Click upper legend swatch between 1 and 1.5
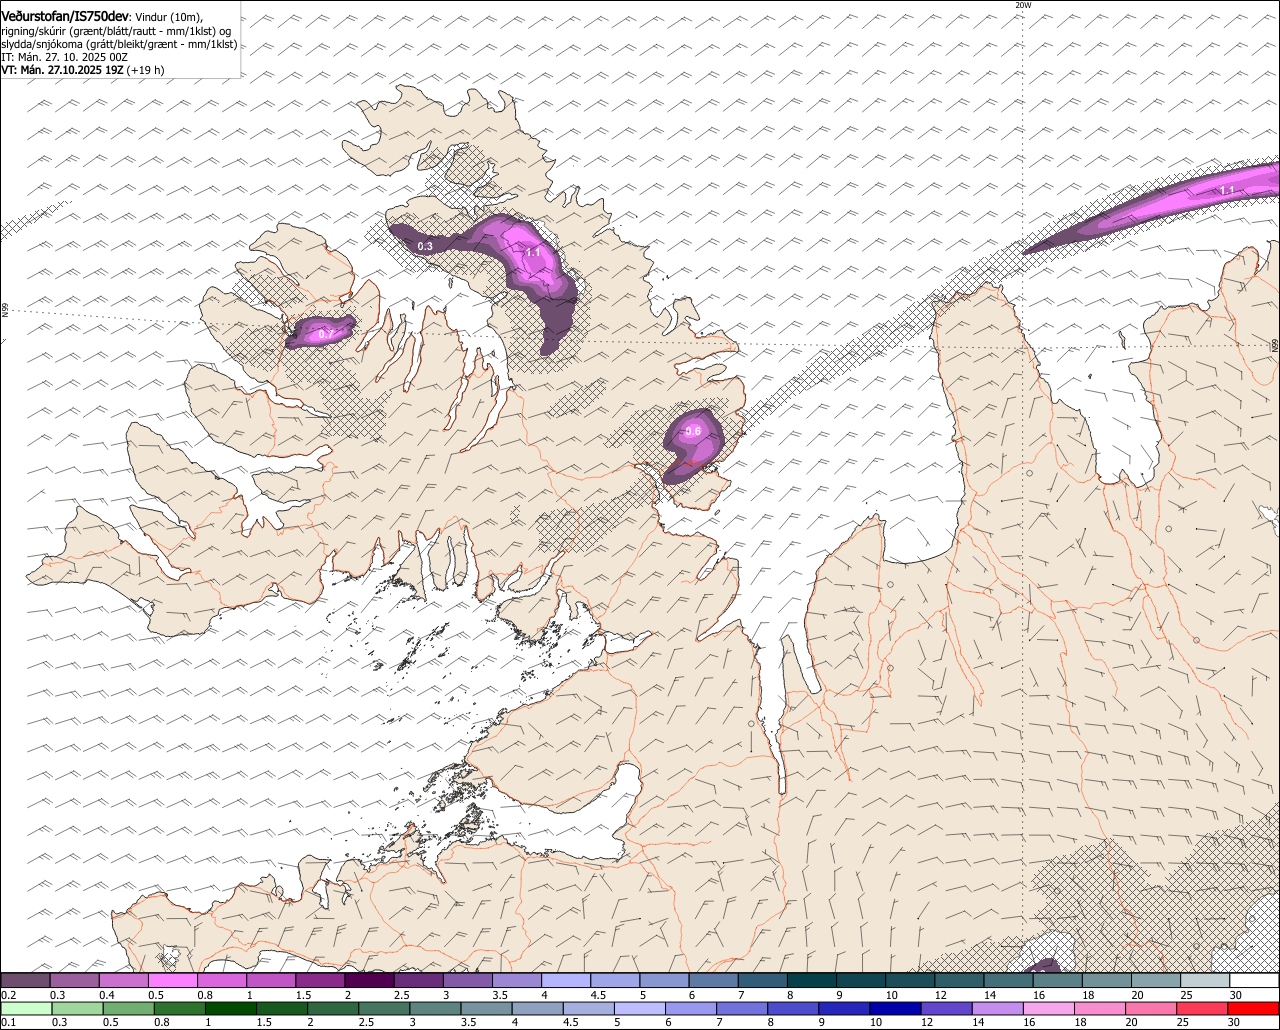 271,981
